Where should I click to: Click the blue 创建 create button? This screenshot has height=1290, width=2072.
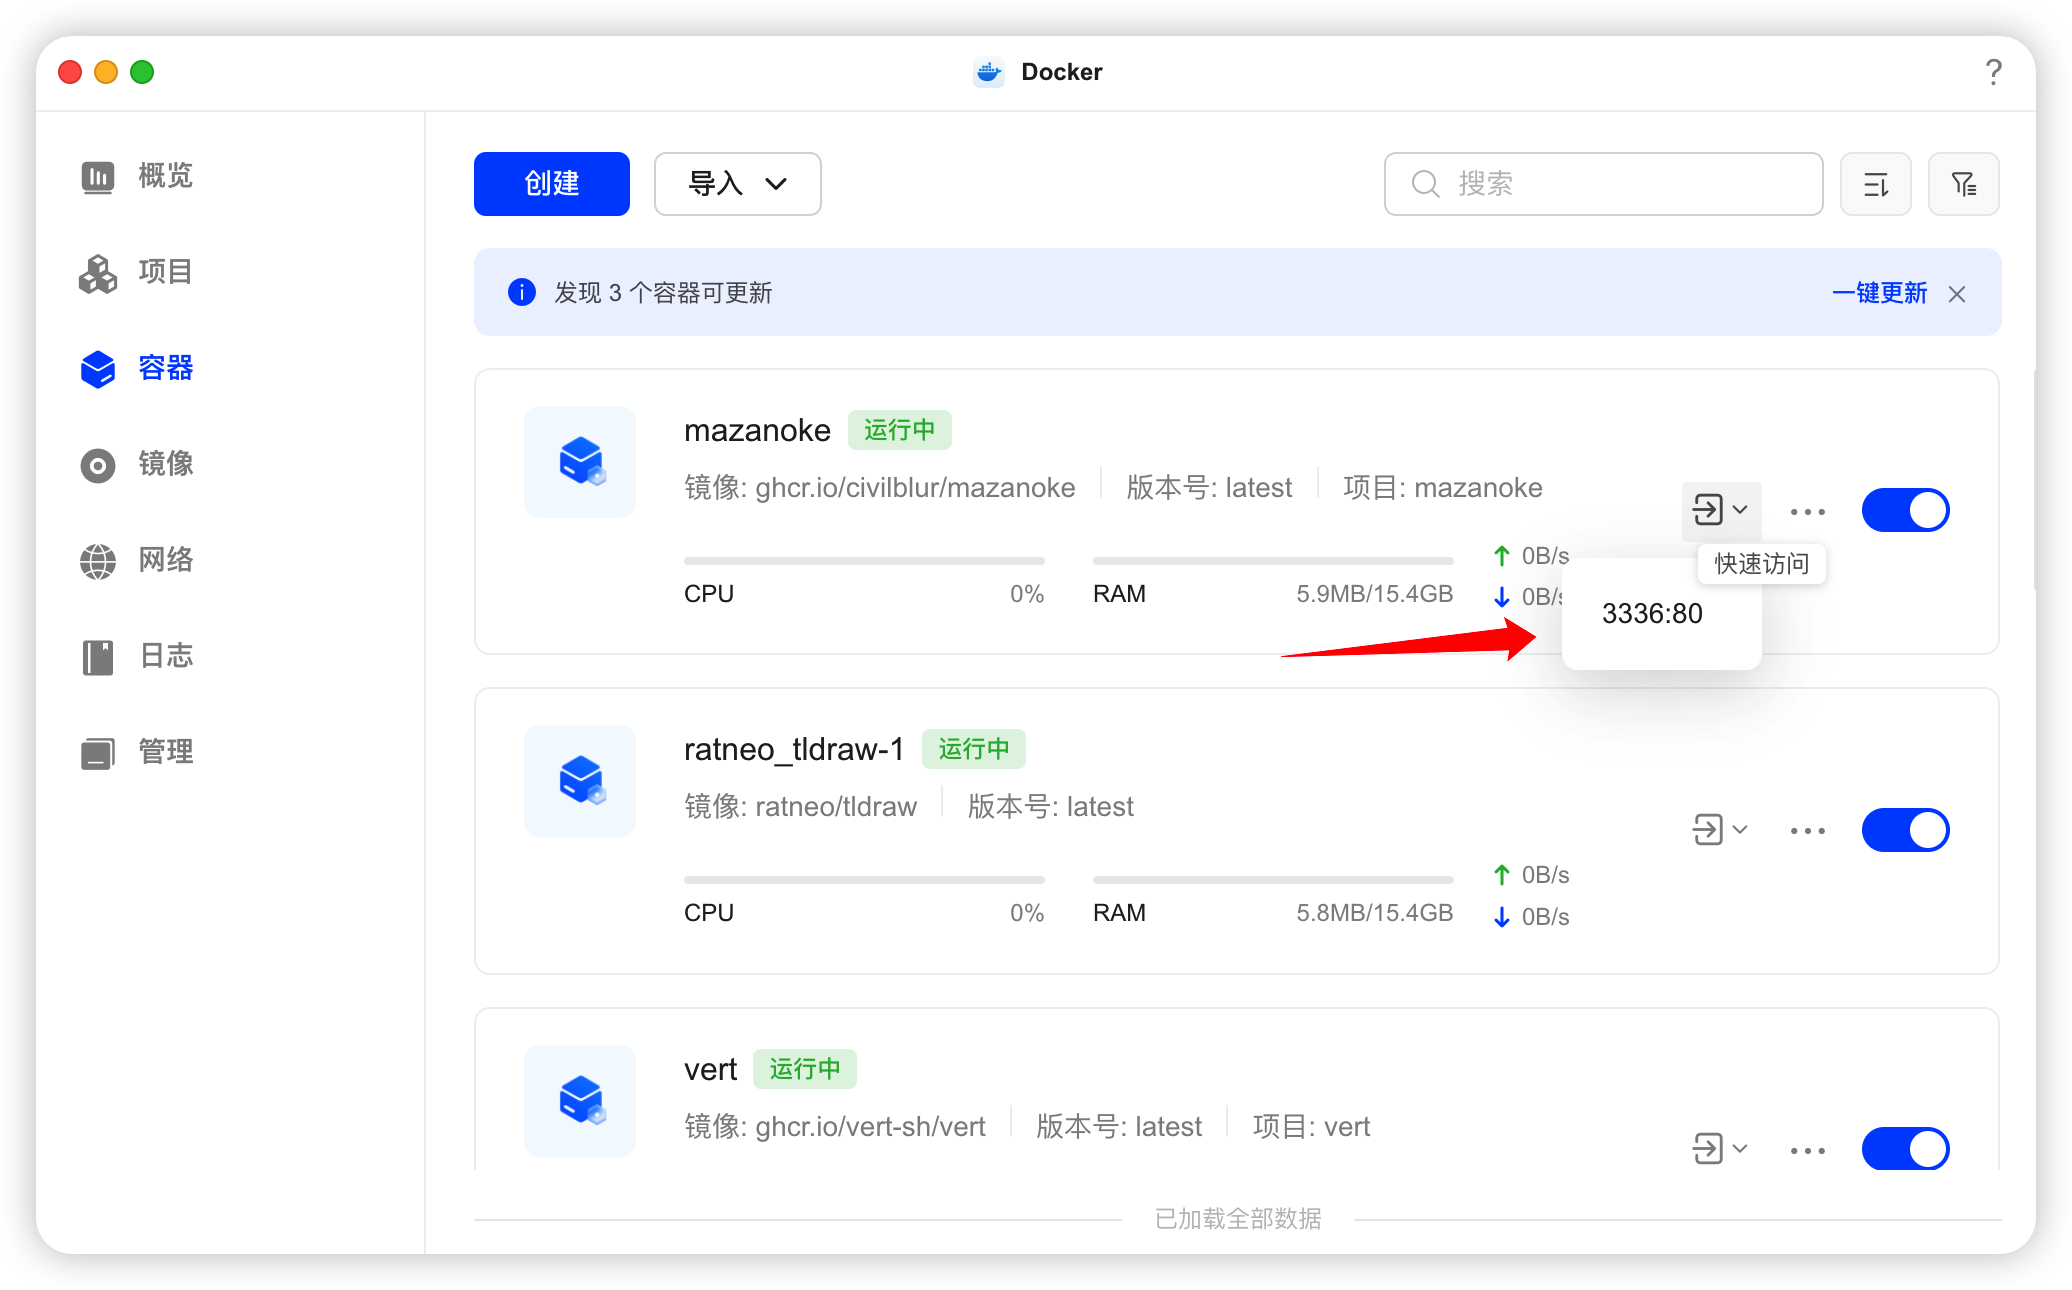552,184
